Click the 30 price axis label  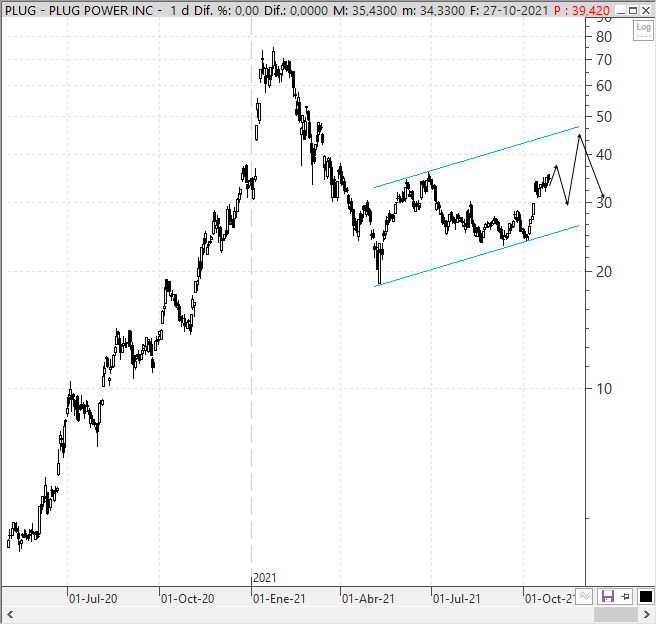tap(604, 203)
